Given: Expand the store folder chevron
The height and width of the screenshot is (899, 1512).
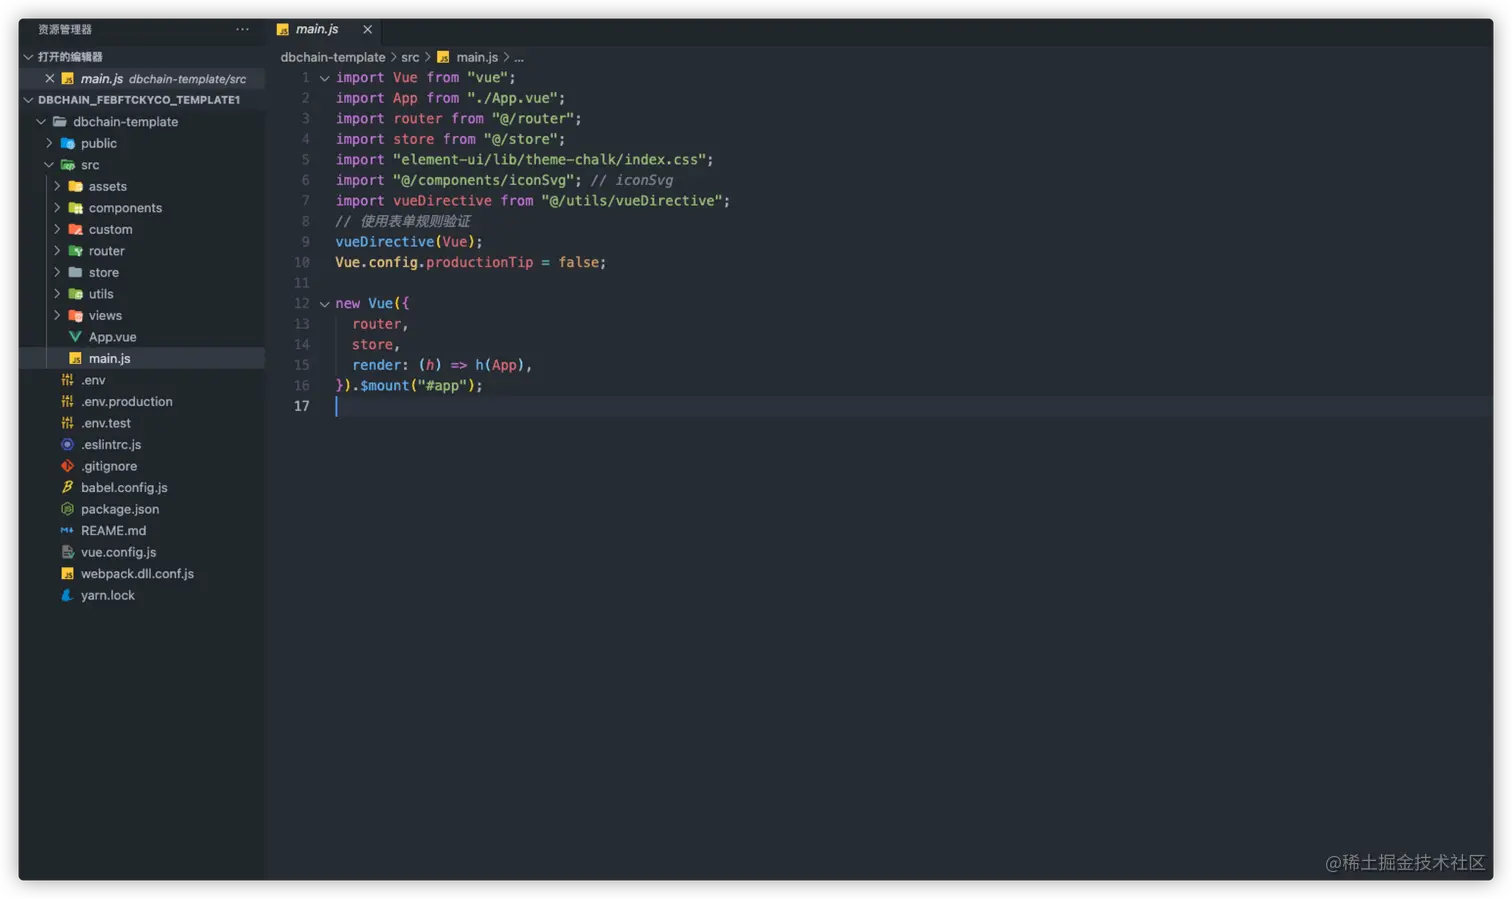Looking at the screenshot, I should pos(57,272).
